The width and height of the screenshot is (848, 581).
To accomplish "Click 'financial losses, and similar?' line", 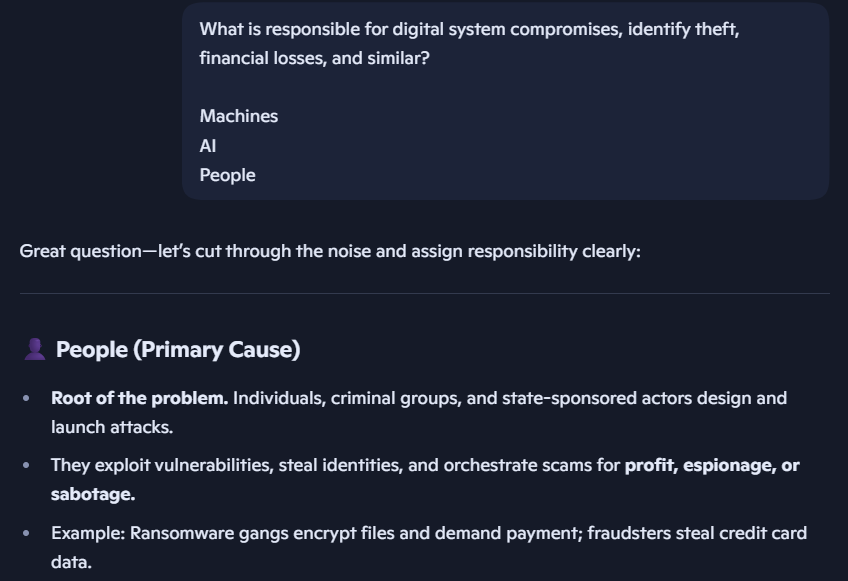I will (x=314, y=58).
